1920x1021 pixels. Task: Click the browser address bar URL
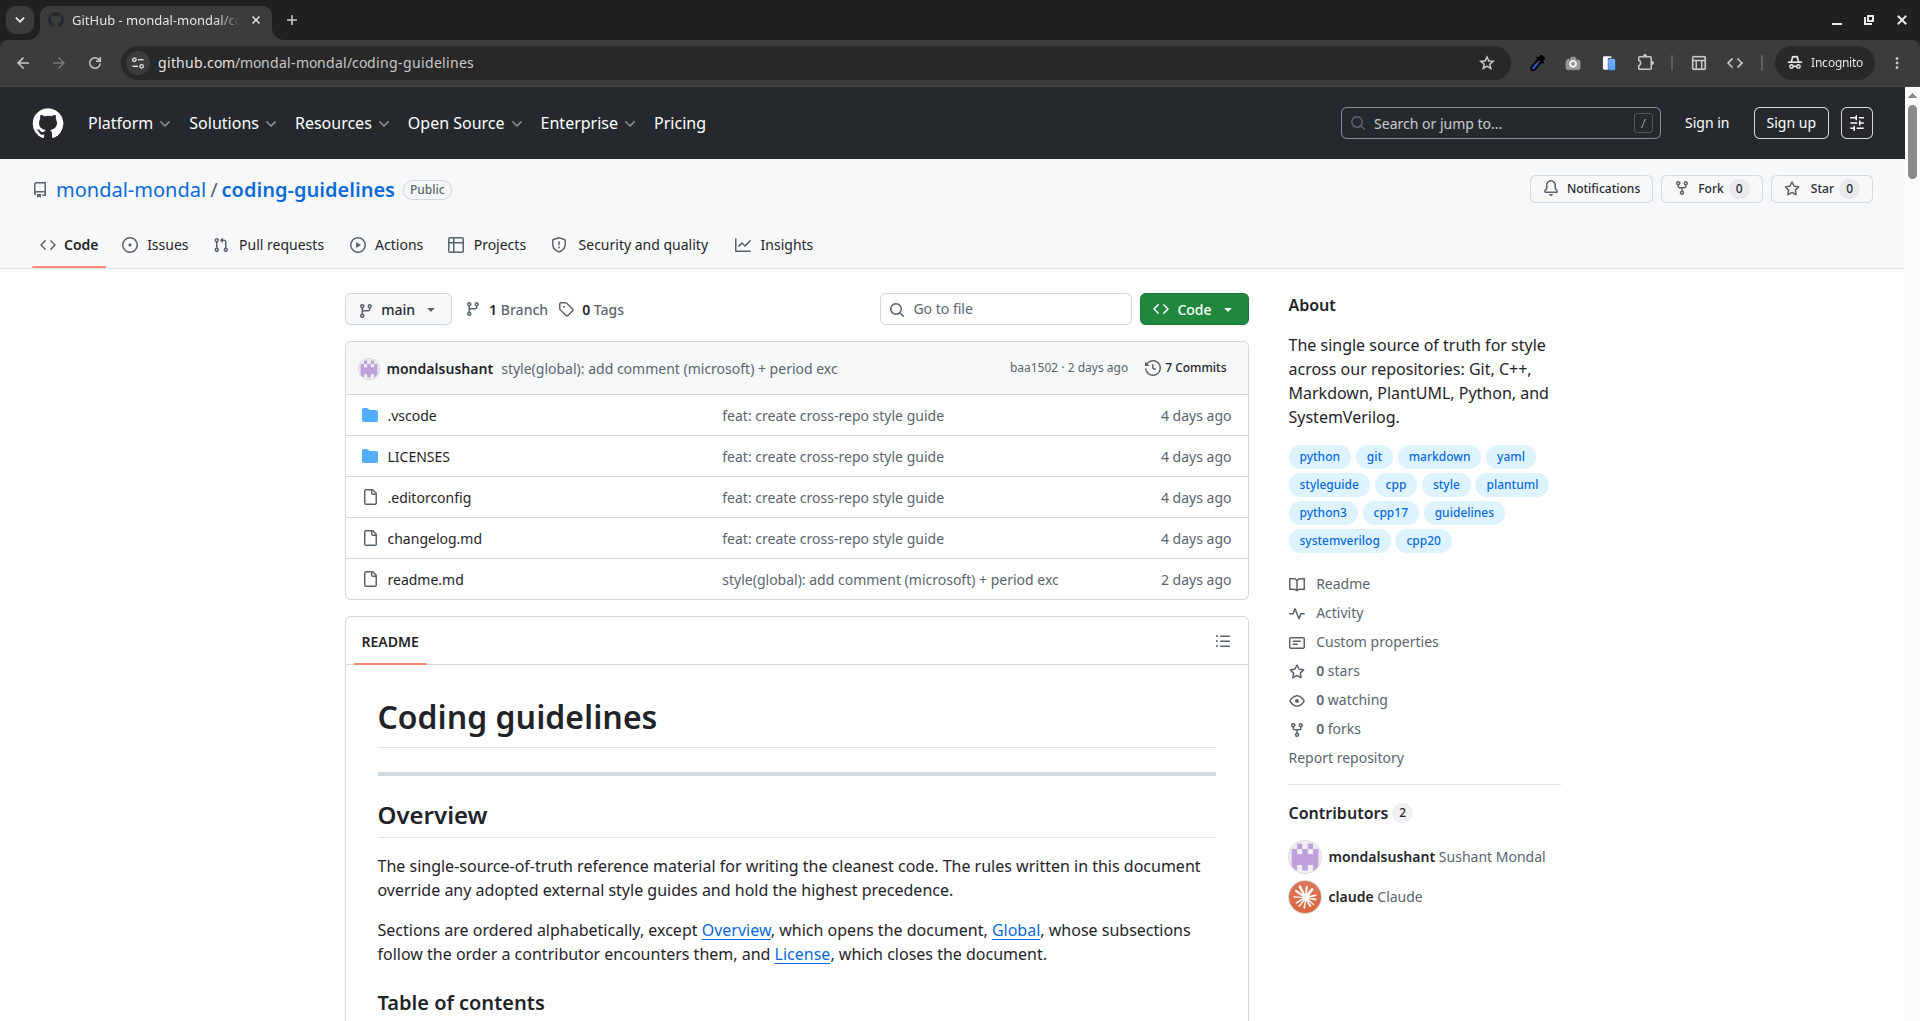click(x=316, y=63)
